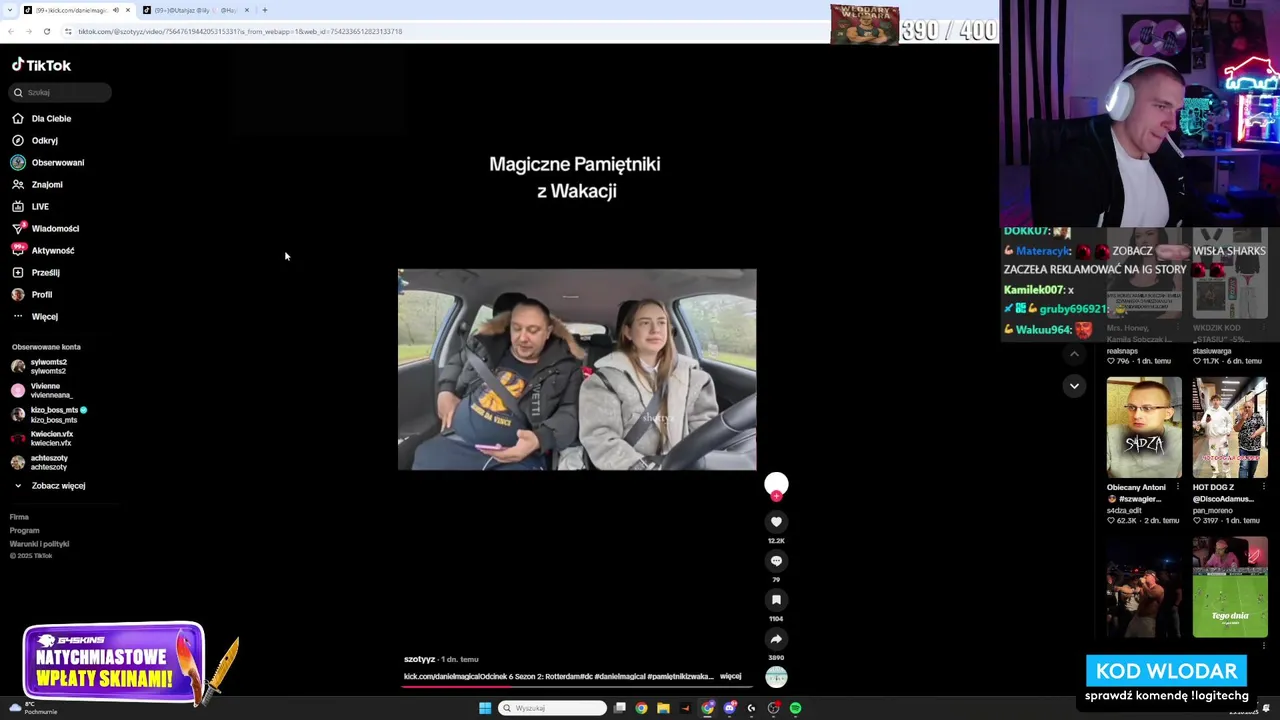Go to next video with down arrow
This screenshot has height=720, width=1280.
[1074, 386]
